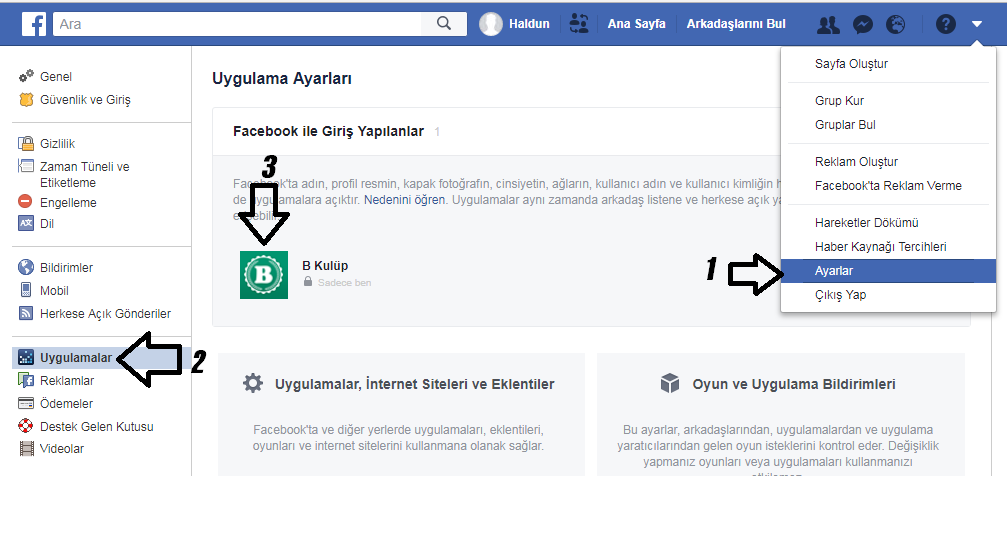Click the find friends people icon next to Haldun
The height and width of the screenshot is (551, 1007).
[x=579, y=24]
